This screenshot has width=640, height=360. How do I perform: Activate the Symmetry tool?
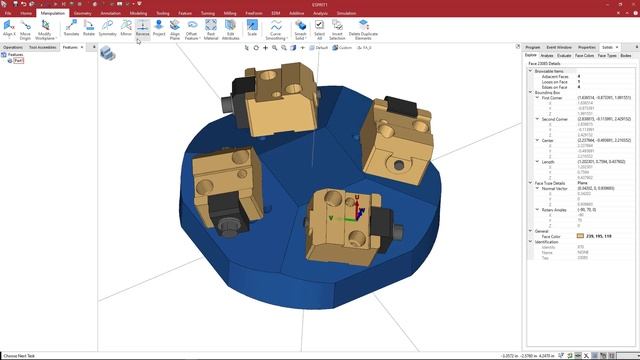[x=107, y=29]
